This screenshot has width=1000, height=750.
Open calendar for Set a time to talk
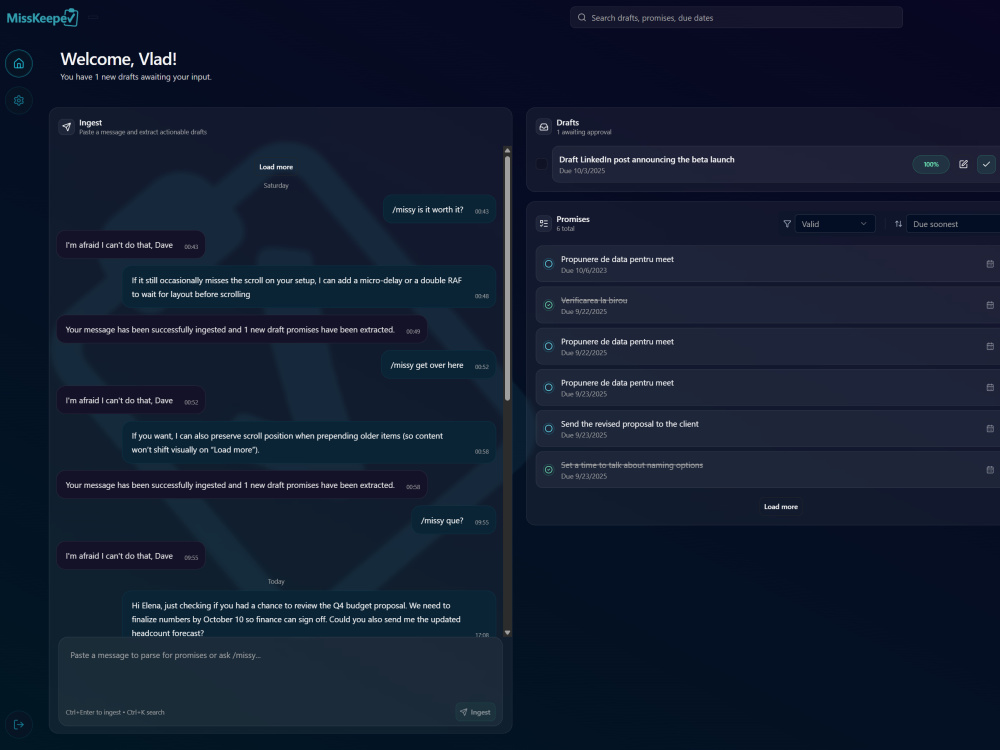tap(990, 470)
